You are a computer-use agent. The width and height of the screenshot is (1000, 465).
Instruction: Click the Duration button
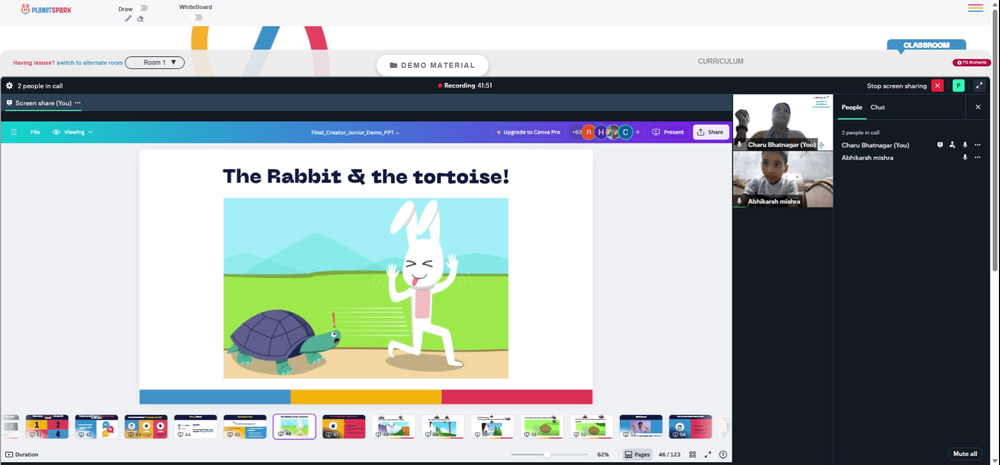tap(22, 455)
